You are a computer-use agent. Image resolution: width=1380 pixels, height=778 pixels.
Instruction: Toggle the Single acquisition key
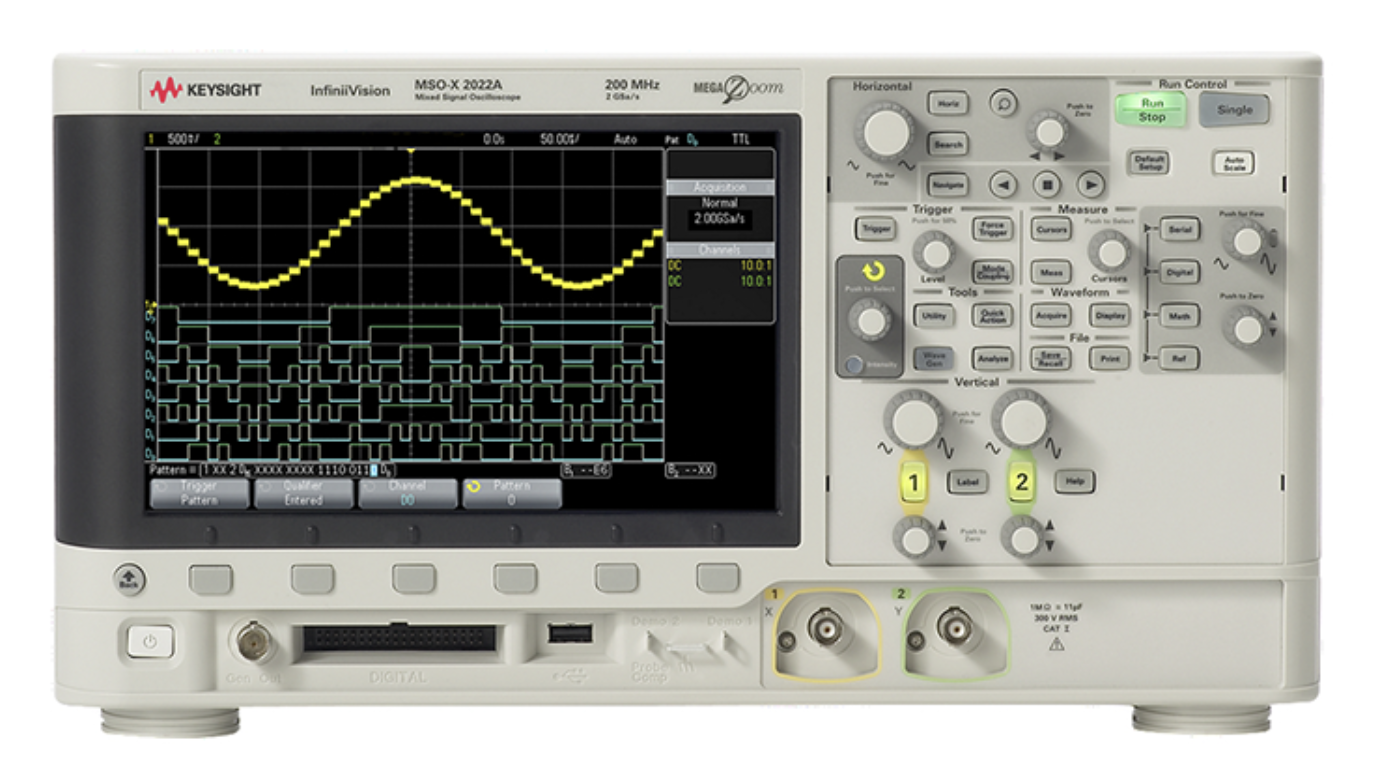(x=1234, y=110)
